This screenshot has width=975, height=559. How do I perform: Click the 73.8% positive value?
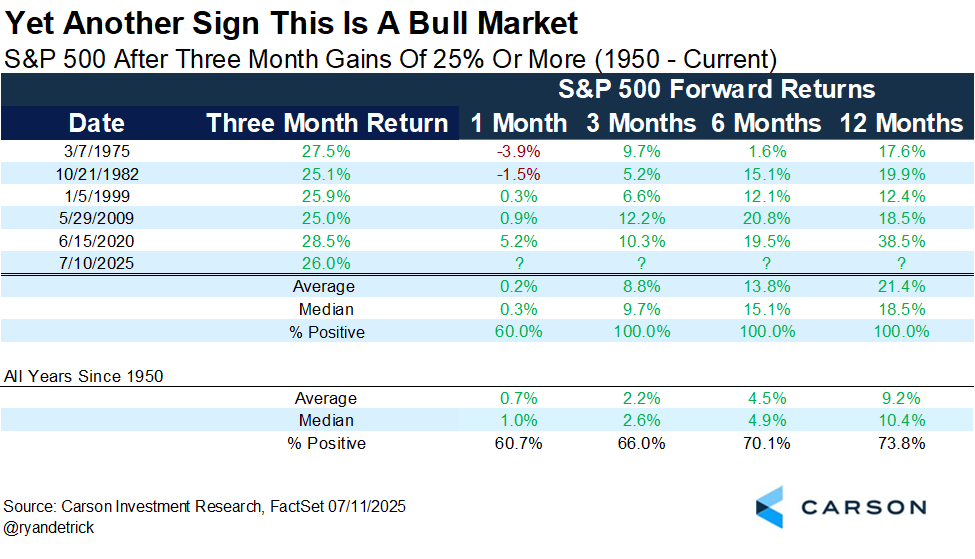coord(903,443)
